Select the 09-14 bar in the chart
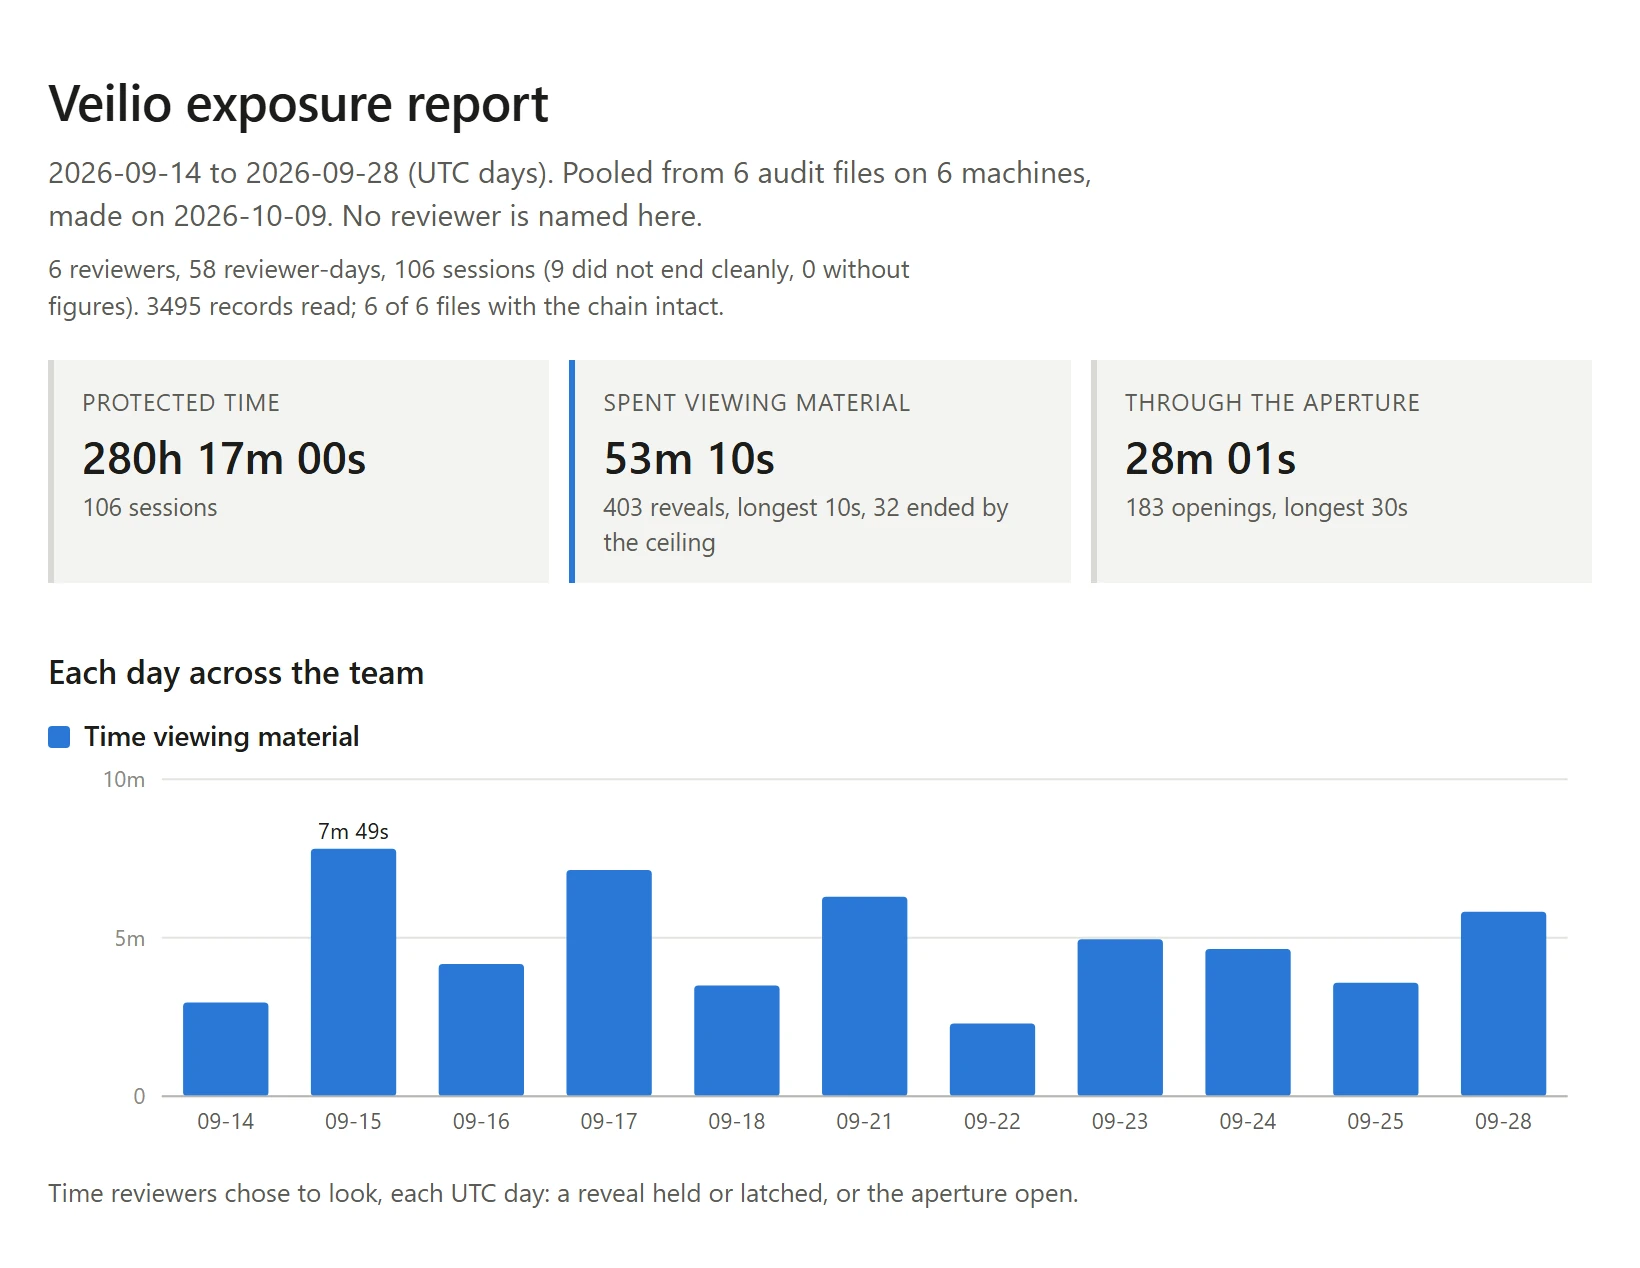This screenshot has height=1268, width=1640. 226,1049
